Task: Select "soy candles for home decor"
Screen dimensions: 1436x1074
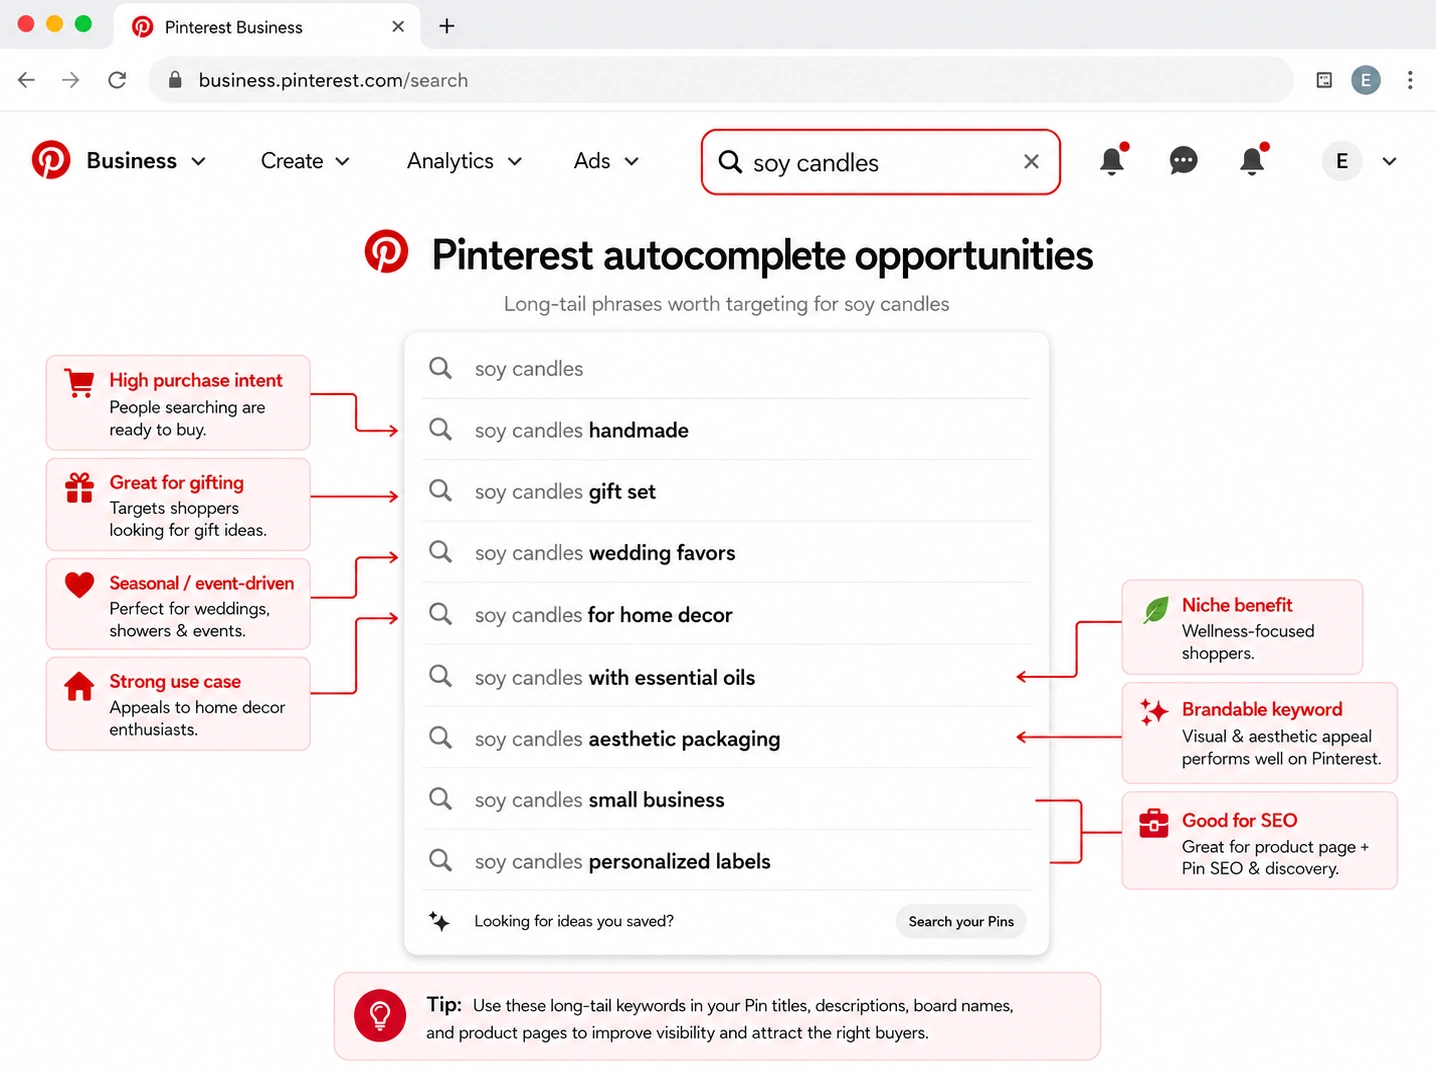Action: (726, 615)
